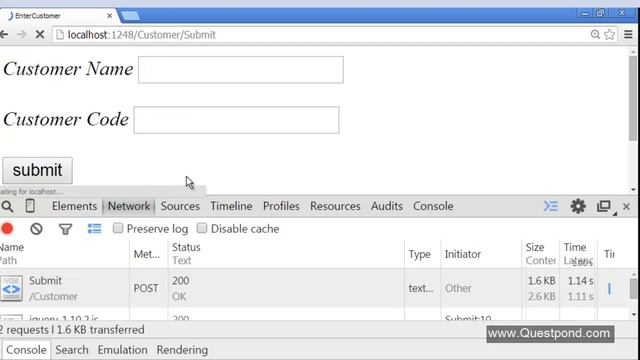
Task: Click the DevTools search magnifier icon
Action: (7, 207)
